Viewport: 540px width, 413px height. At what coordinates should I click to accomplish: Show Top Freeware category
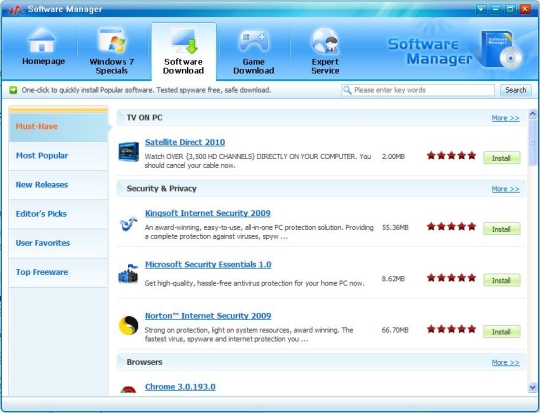59,272
